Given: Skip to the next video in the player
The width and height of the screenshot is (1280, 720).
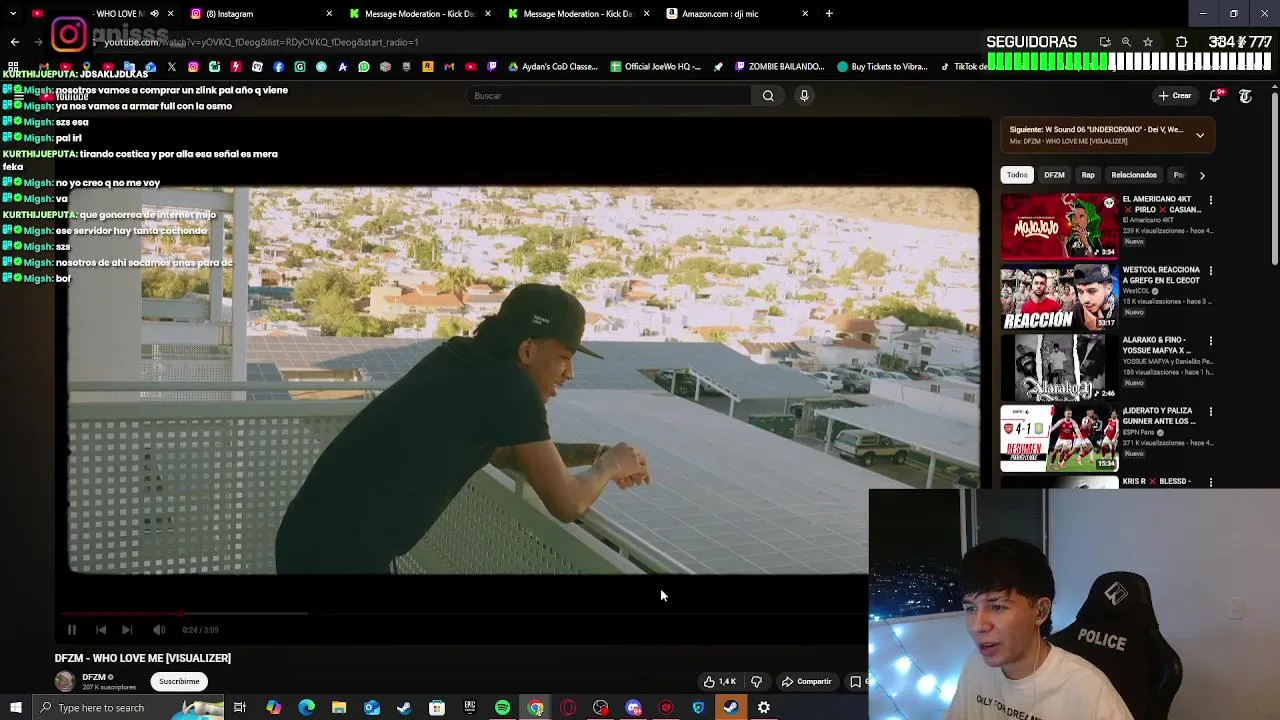Looking at the screenshot, I should pyautogui.click(x=127, y=630).
